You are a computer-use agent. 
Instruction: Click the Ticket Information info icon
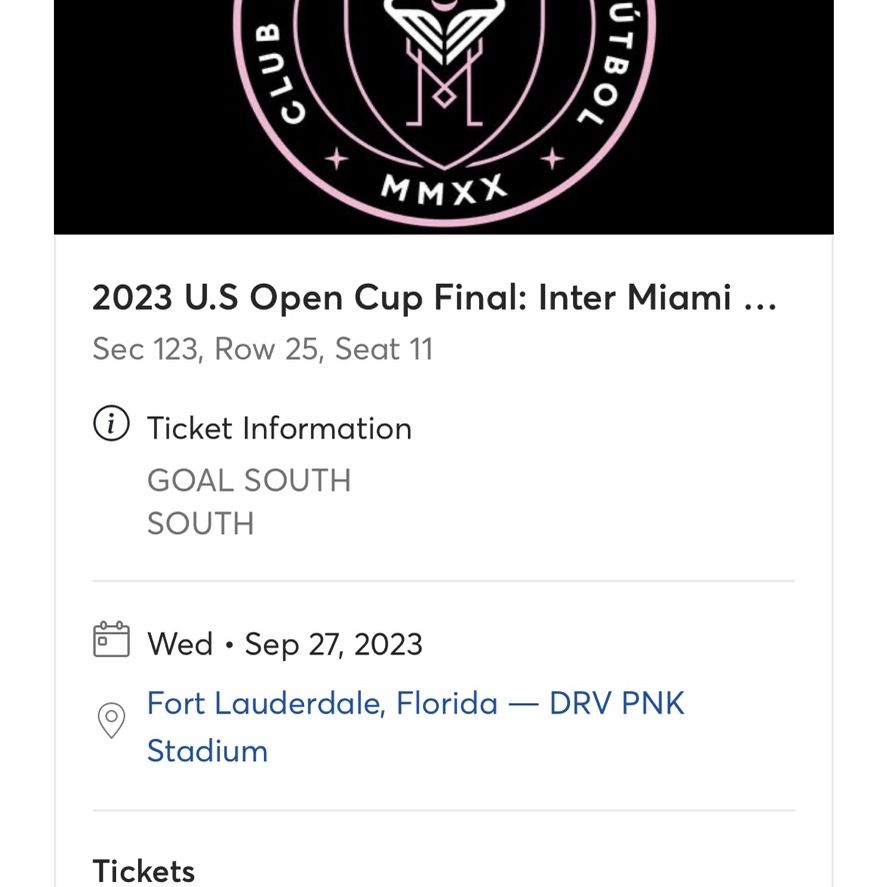click(111, 423)
